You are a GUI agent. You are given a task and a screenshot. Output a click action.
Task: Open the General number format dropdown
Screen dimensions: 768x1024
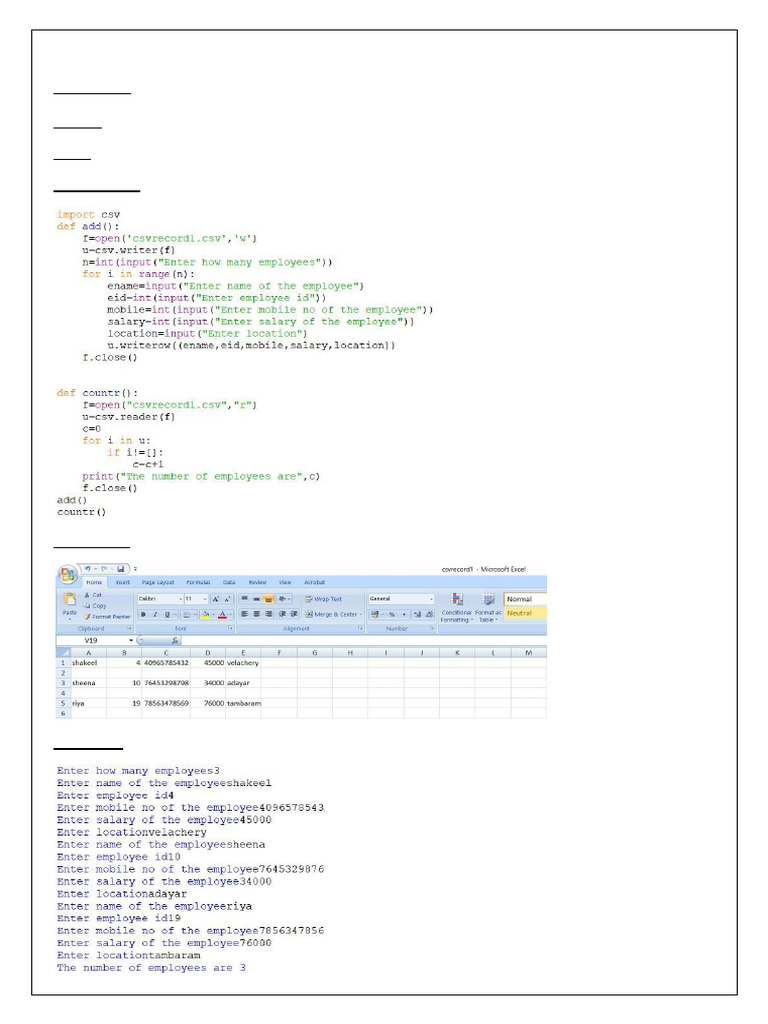click(433, 599)
